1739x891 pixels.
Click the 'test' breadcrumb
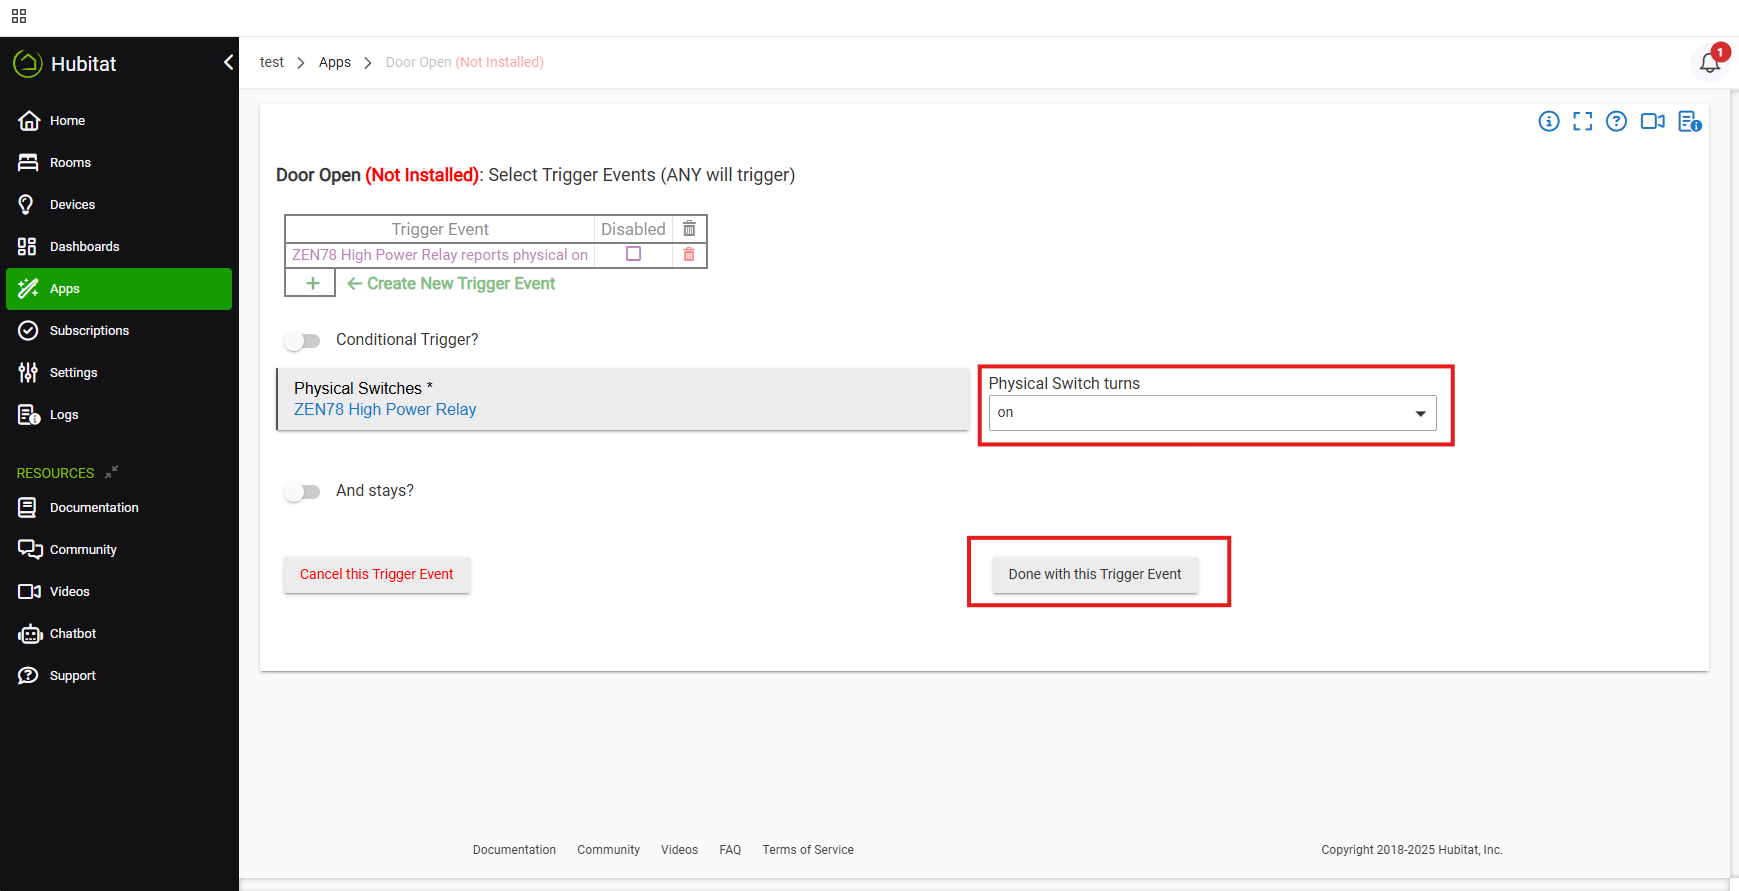tap(272, 62)
